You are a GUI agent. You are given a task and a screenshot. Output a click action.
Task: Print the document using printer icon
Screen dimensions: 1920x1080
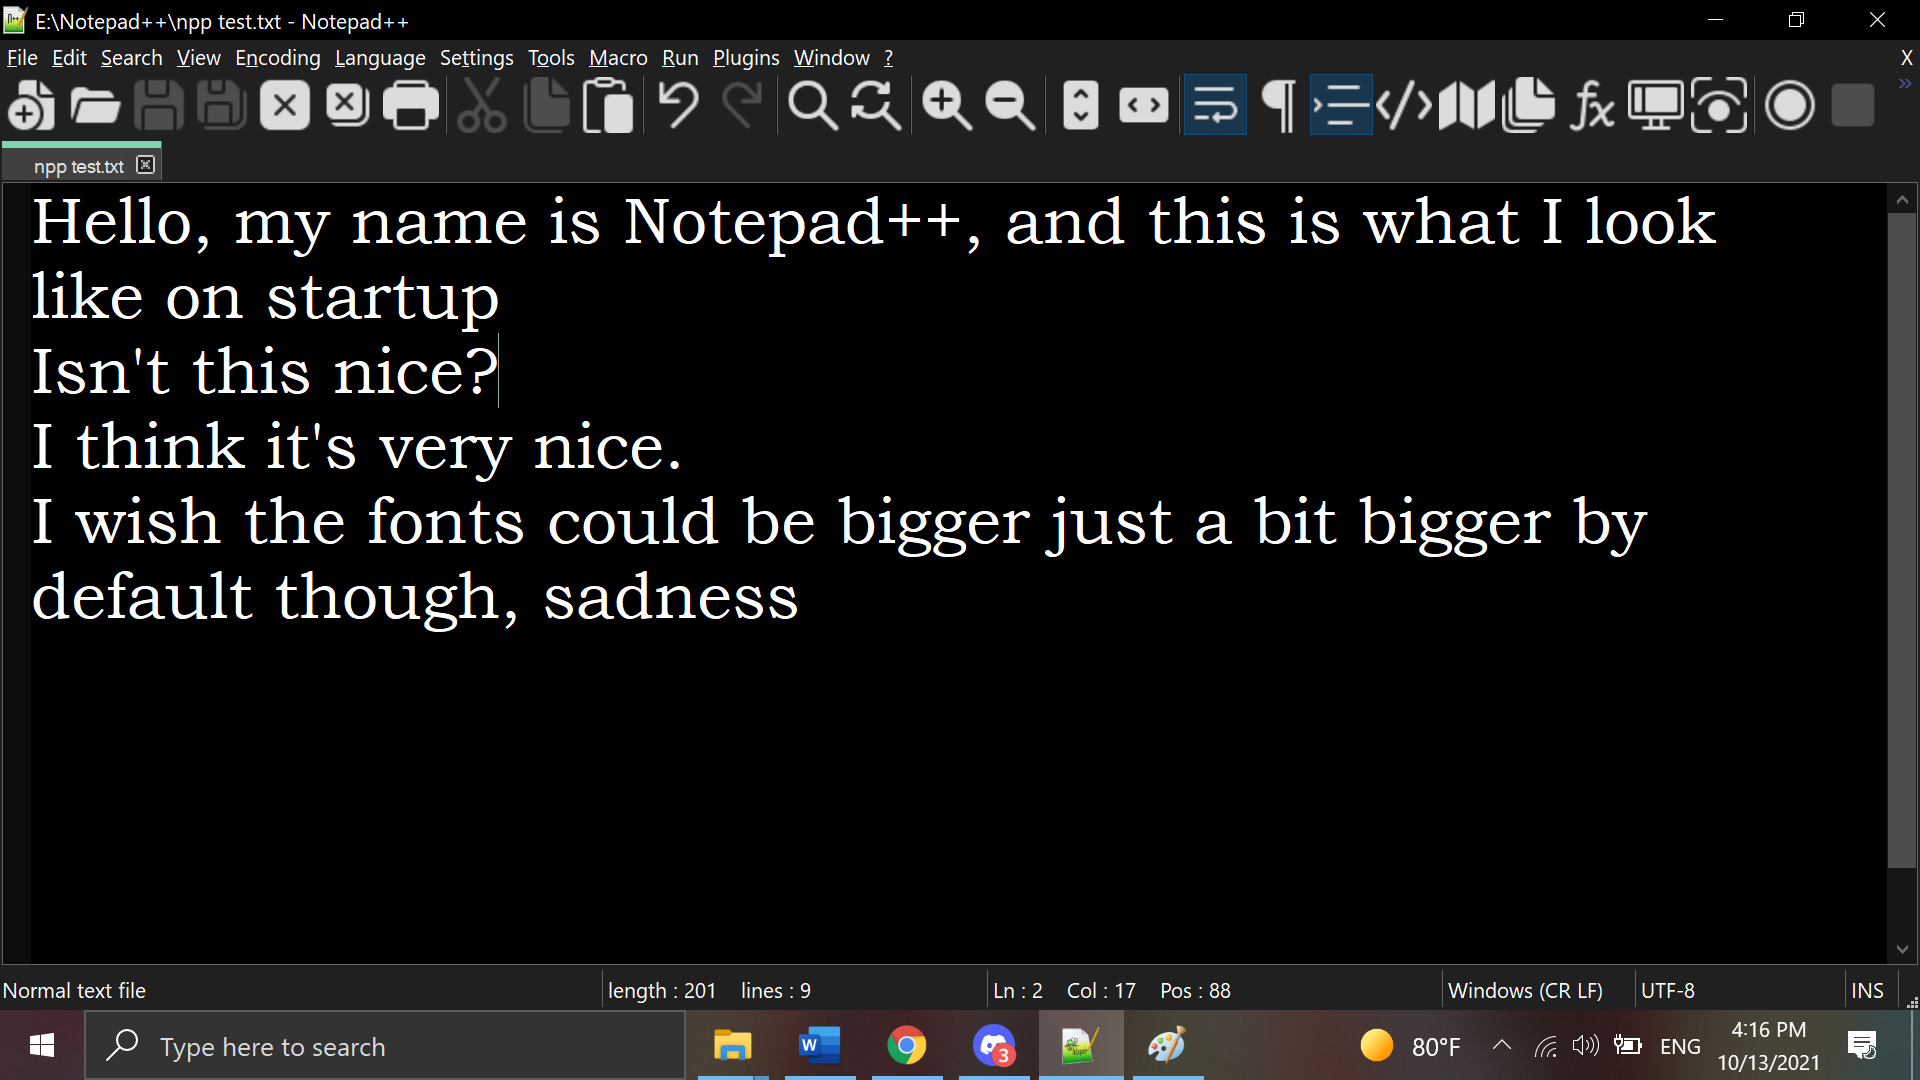point(411,105)
